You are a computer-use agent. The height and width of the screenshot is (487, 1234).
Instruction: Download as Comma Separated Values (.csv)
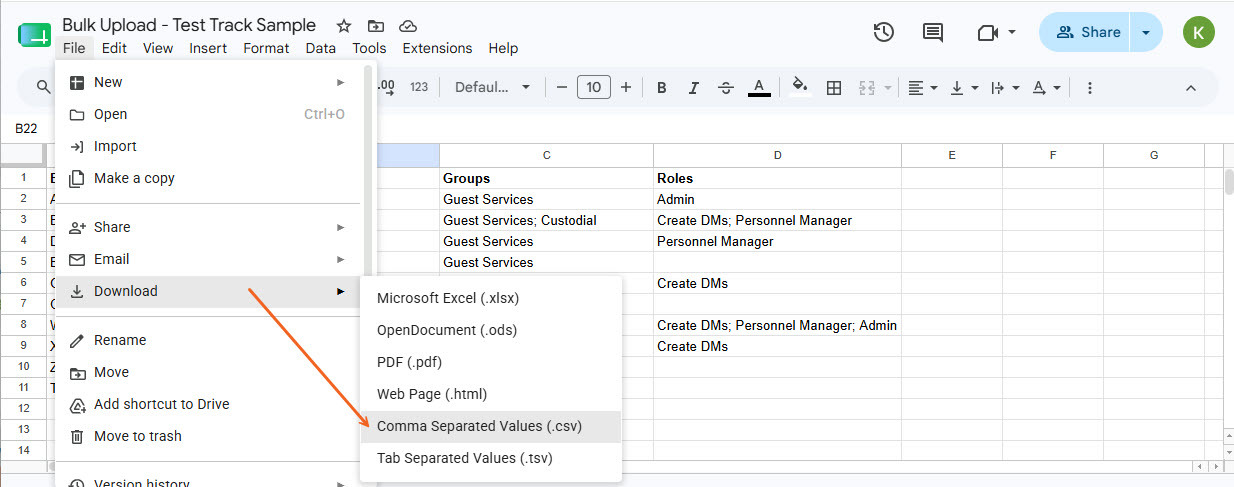click(x=491, y=426)
